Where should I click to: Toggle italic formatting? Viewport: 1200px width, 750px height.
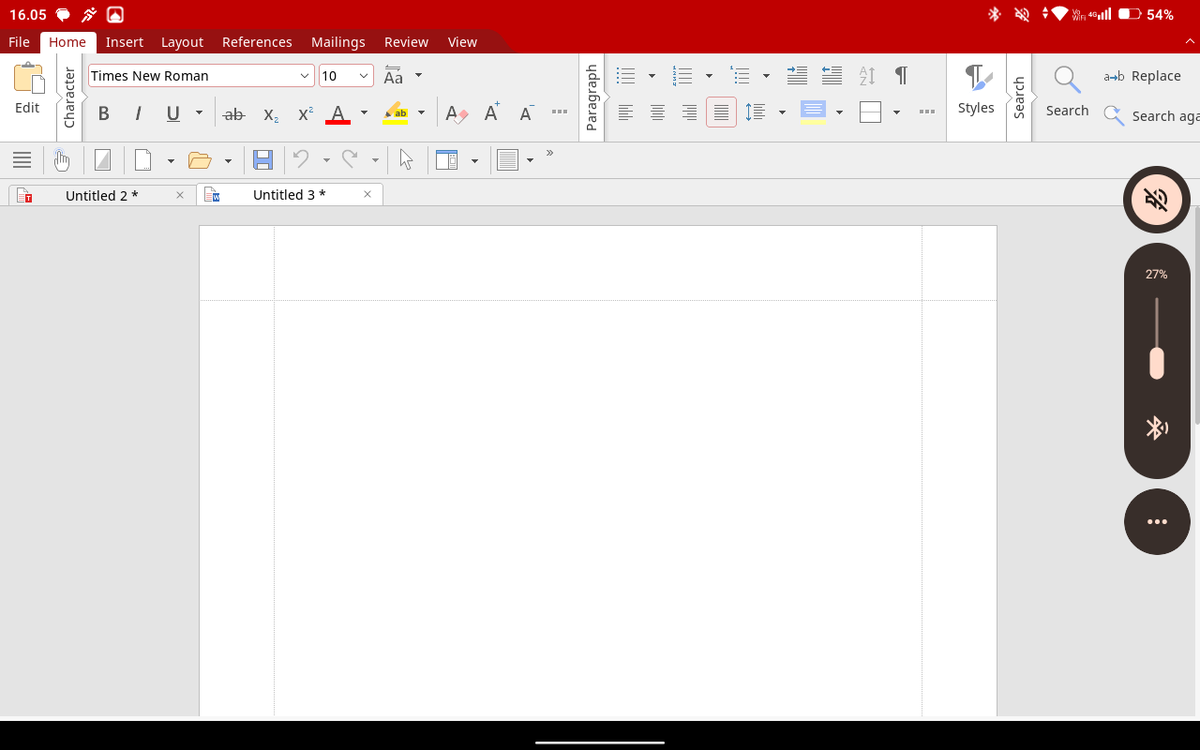[138, 114]
